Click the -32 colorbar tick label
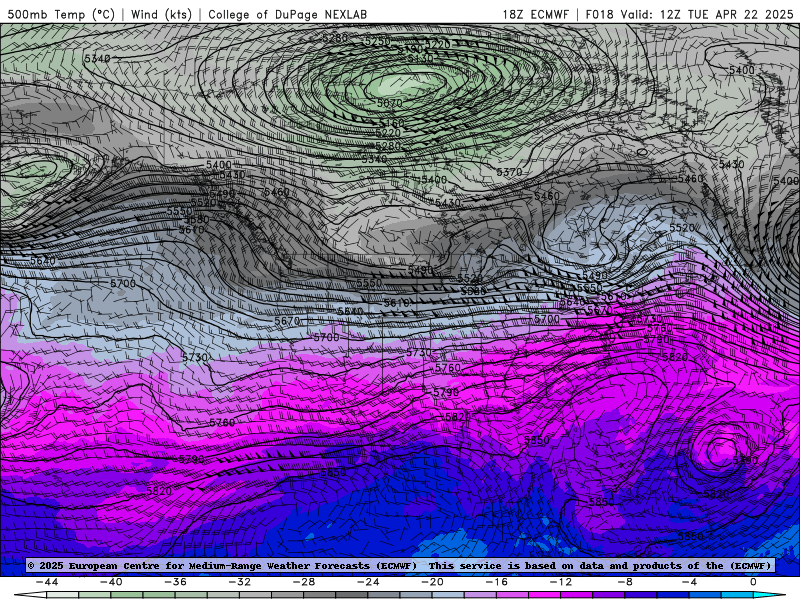 239,582
